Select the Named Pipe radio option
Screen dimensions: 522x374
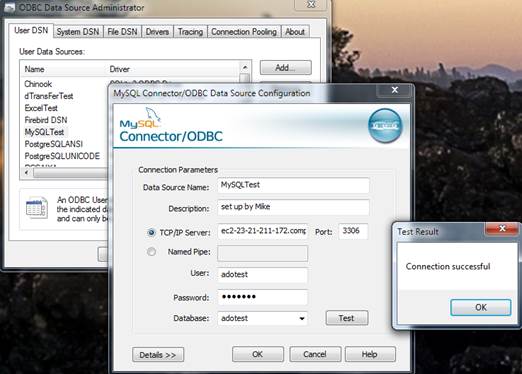[151, 252]
